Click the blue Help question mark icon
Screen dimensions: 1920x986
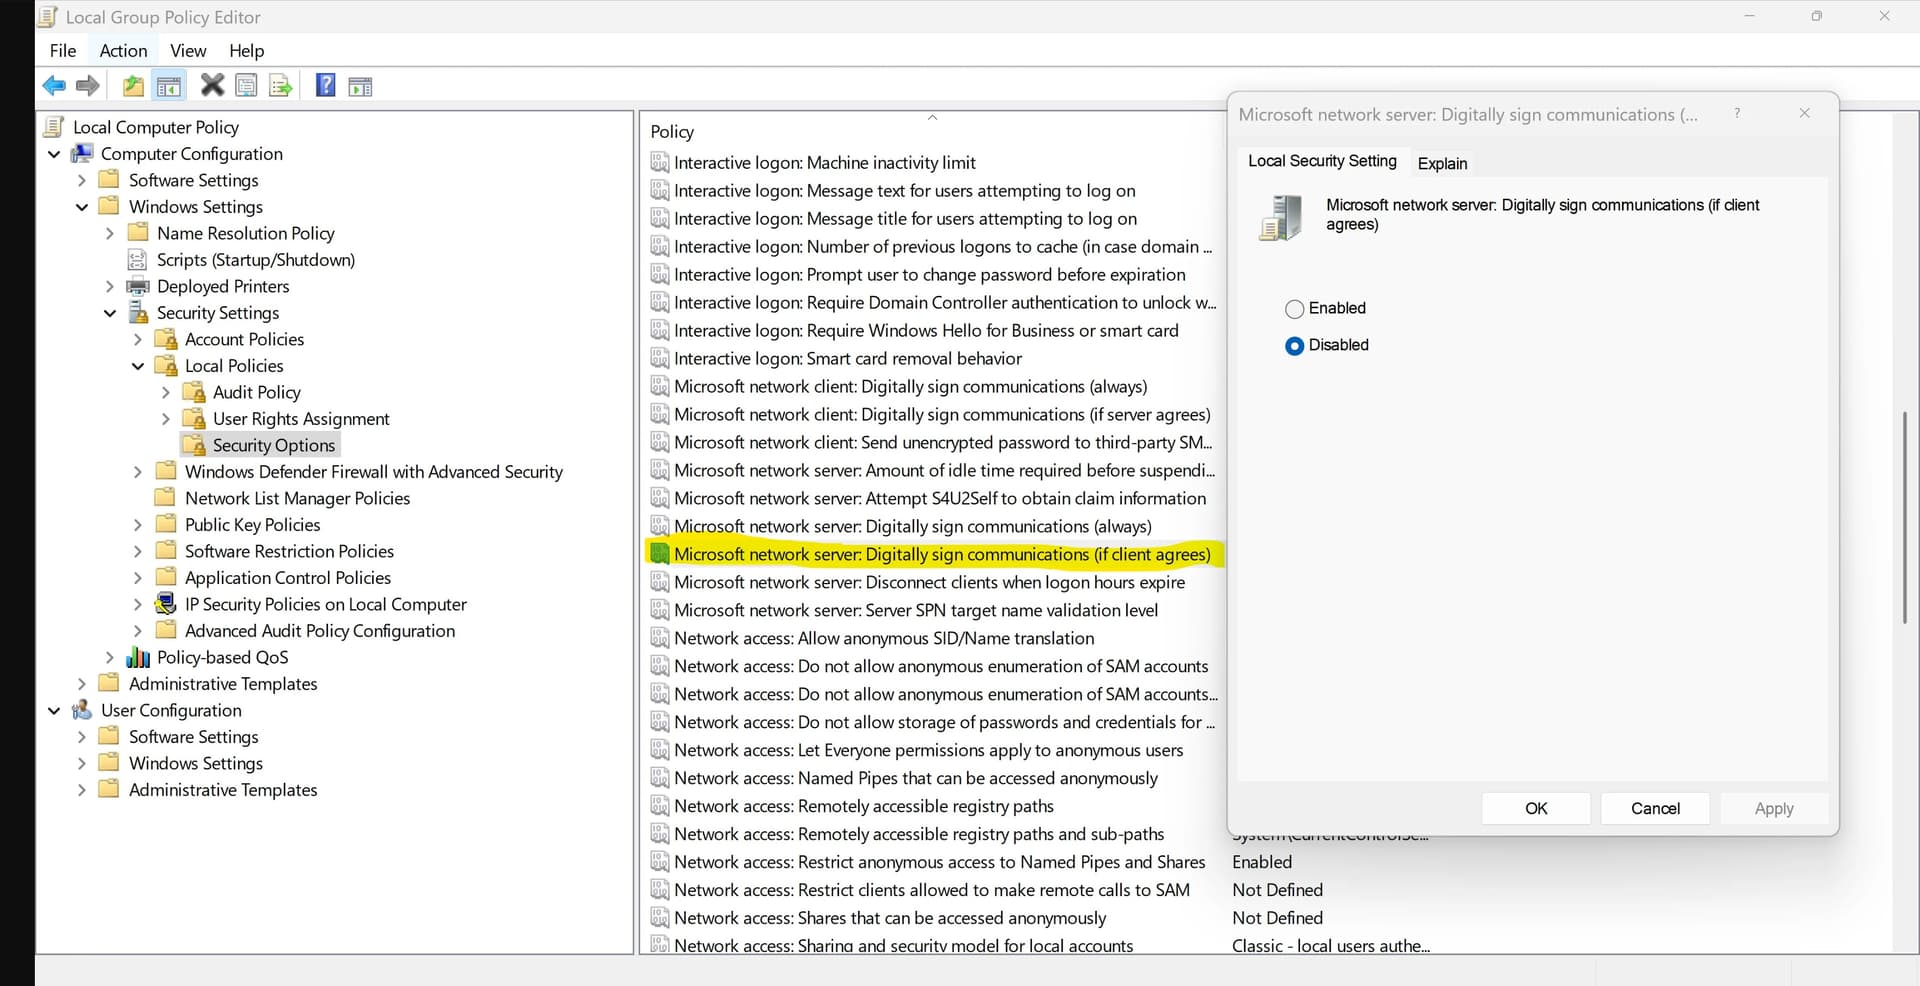coord(325,86)
